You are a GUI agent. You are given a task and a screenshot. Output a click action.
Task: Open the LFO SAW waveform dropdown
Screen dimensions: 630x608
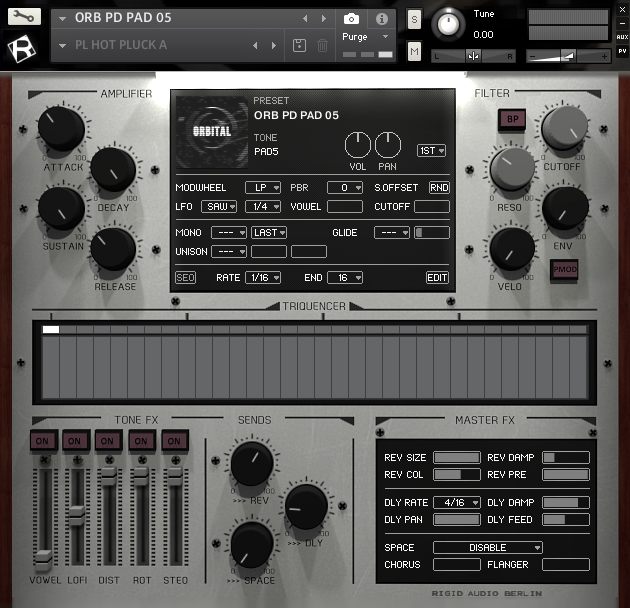219,207
